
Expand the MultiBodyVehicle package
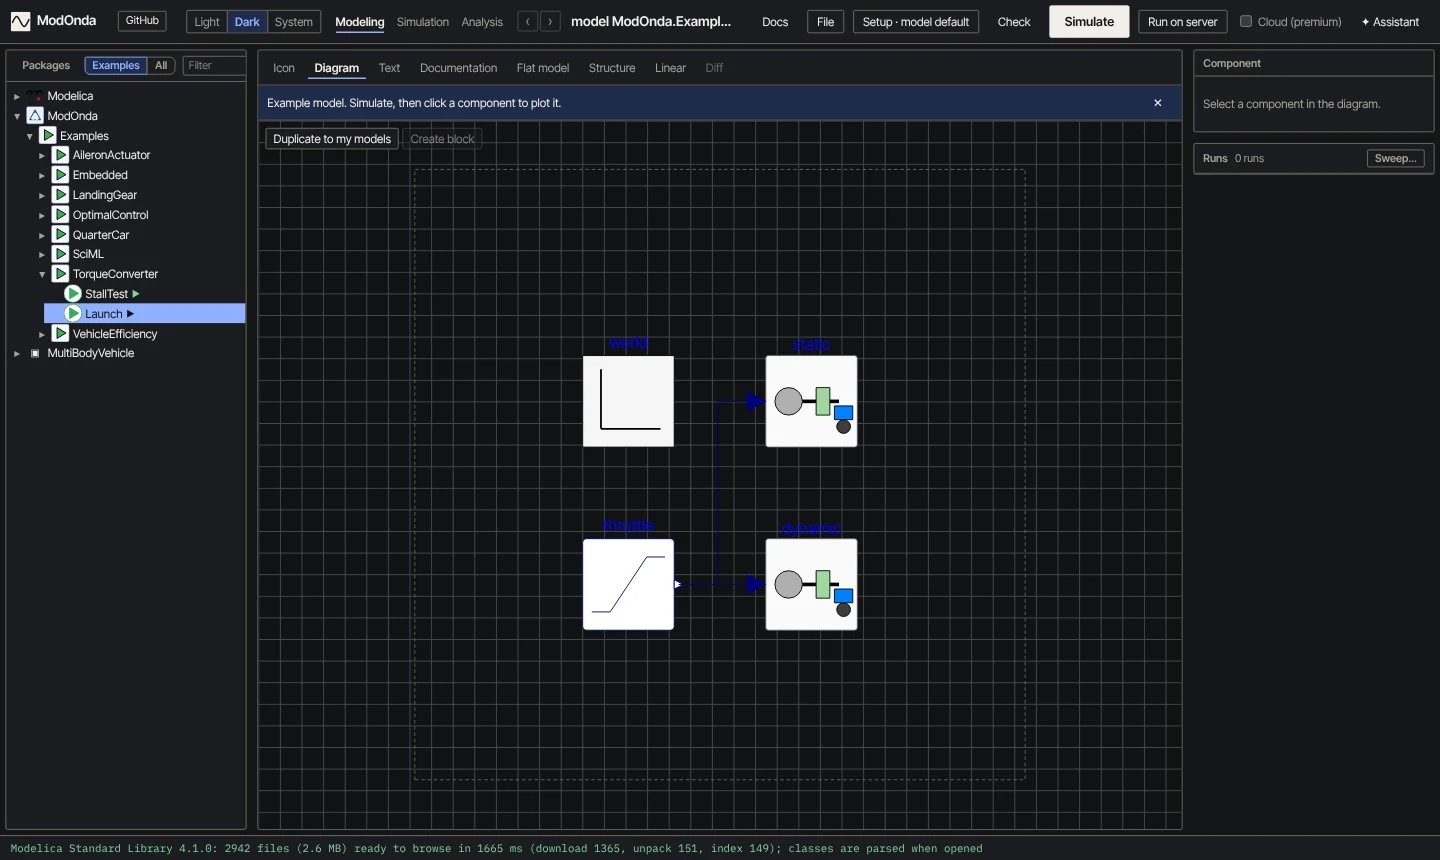[x=17, y=354]
